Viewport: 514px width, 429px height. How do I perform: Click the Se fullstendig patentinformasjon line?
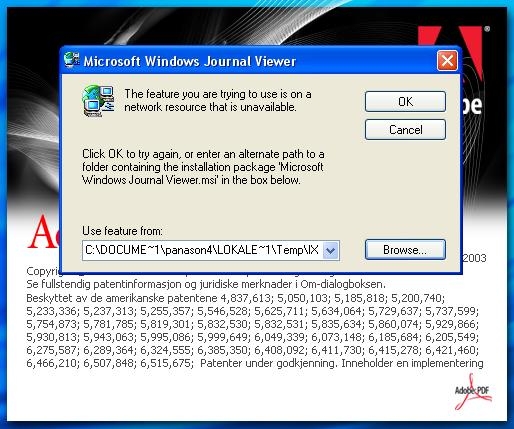pyautogui.click(x=206, y=284)
